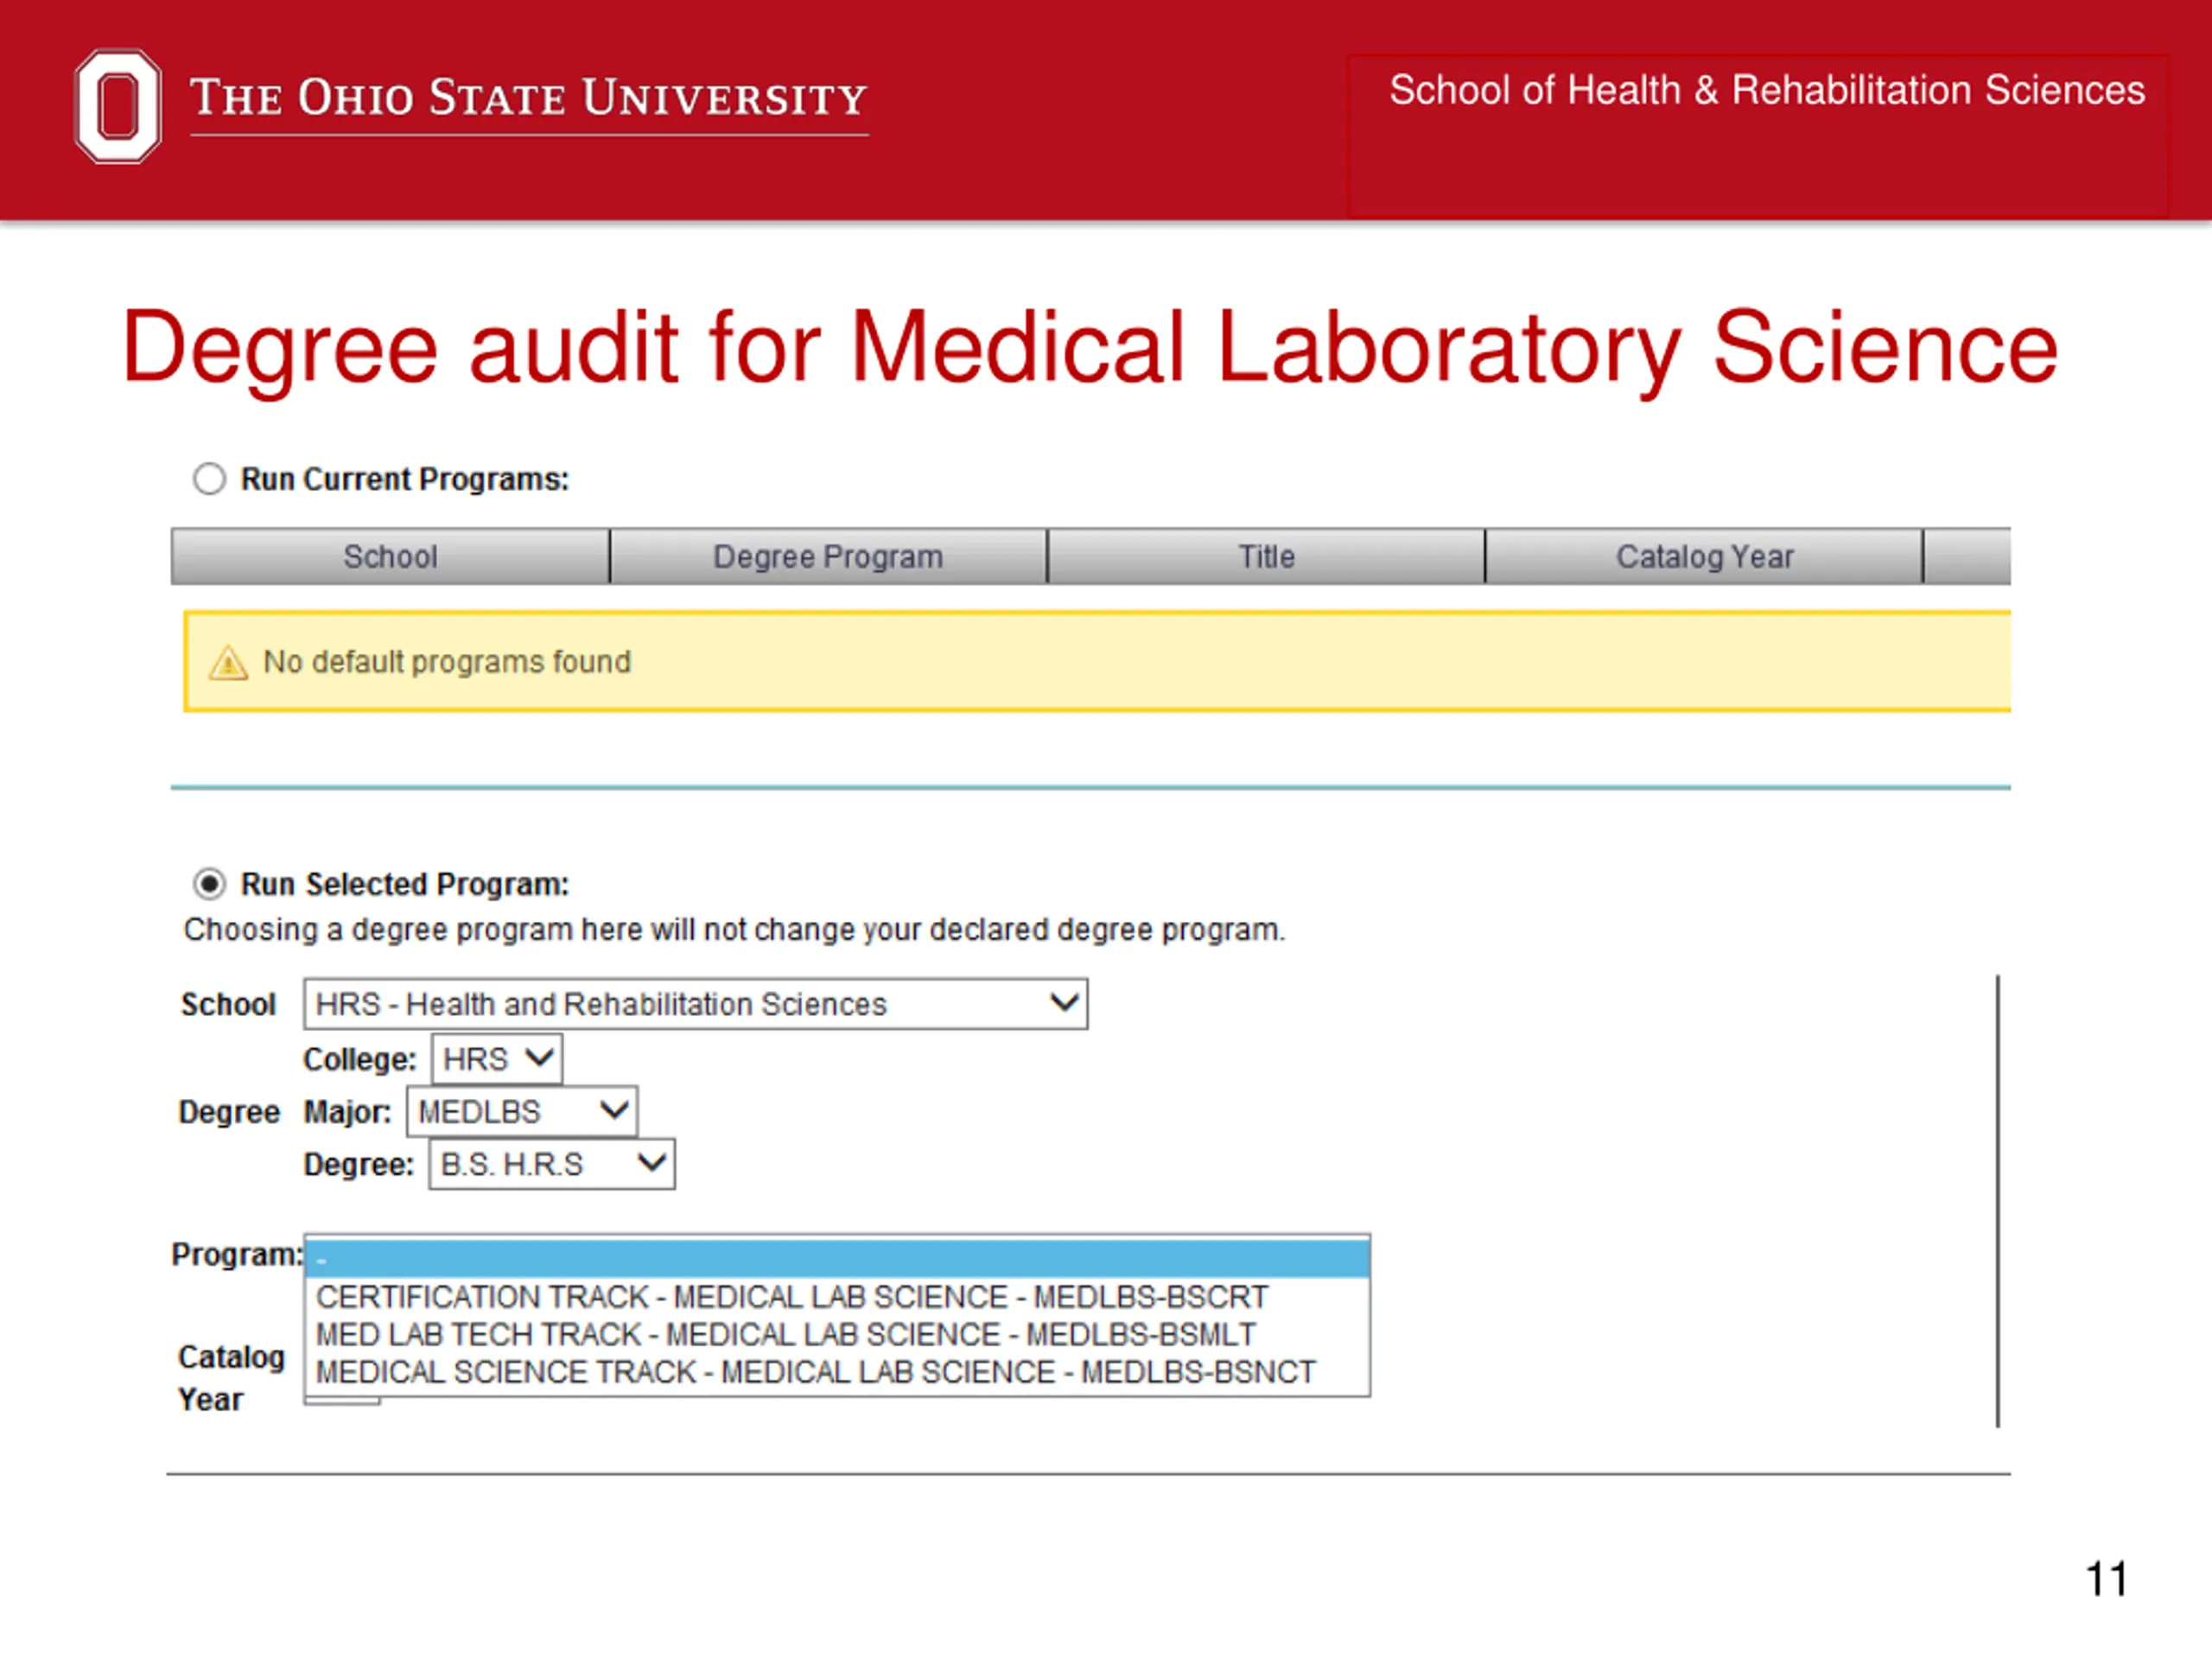Screen dimensions: 2212x1659
Task: Click School of Health & Rehabilitation Sciences text
Action: tap(1767, 90)
